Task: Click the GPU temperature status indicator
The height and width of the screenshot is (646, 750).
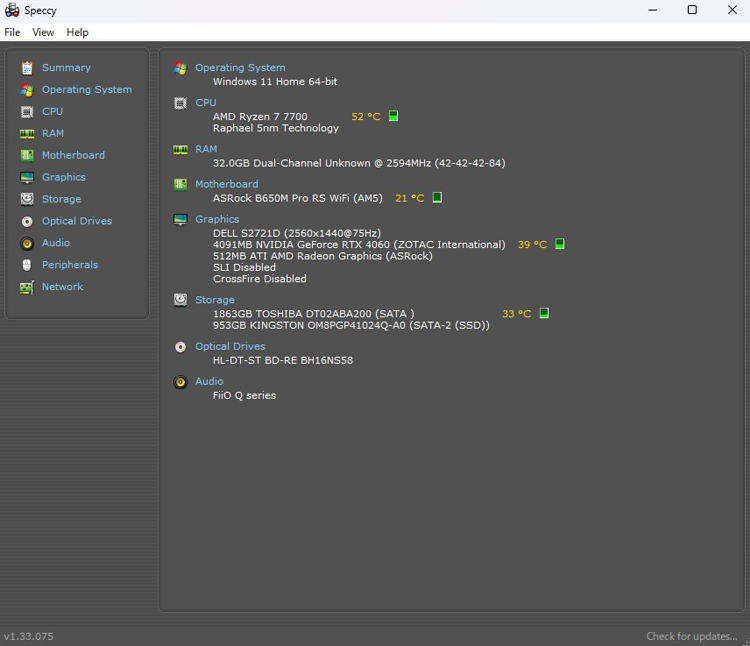Action: click(x=560, y=244)
